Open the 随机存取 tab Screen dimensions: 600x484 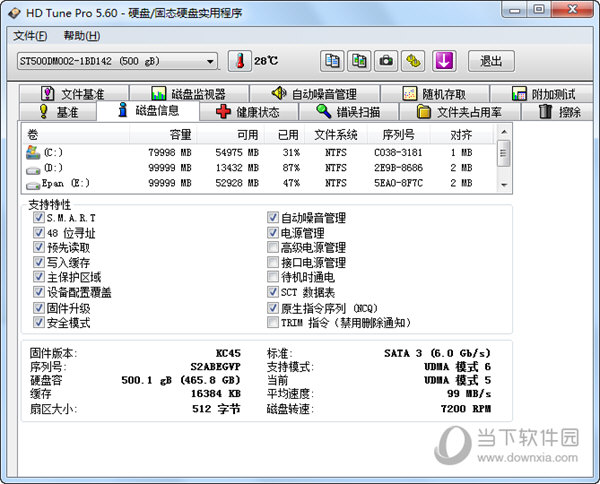(x=435, y=94)
